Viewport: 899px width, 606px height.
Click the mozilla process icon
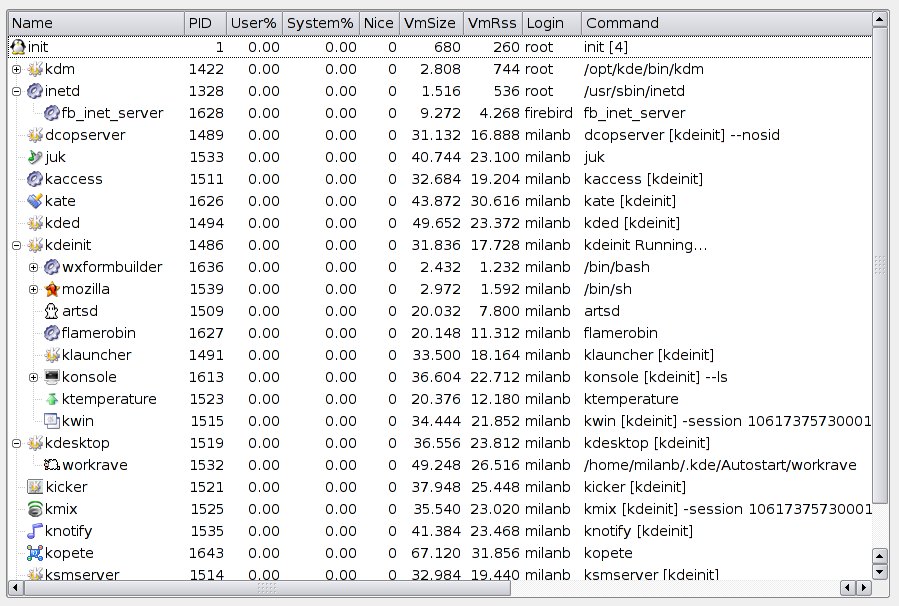click(x=52, y=289)
